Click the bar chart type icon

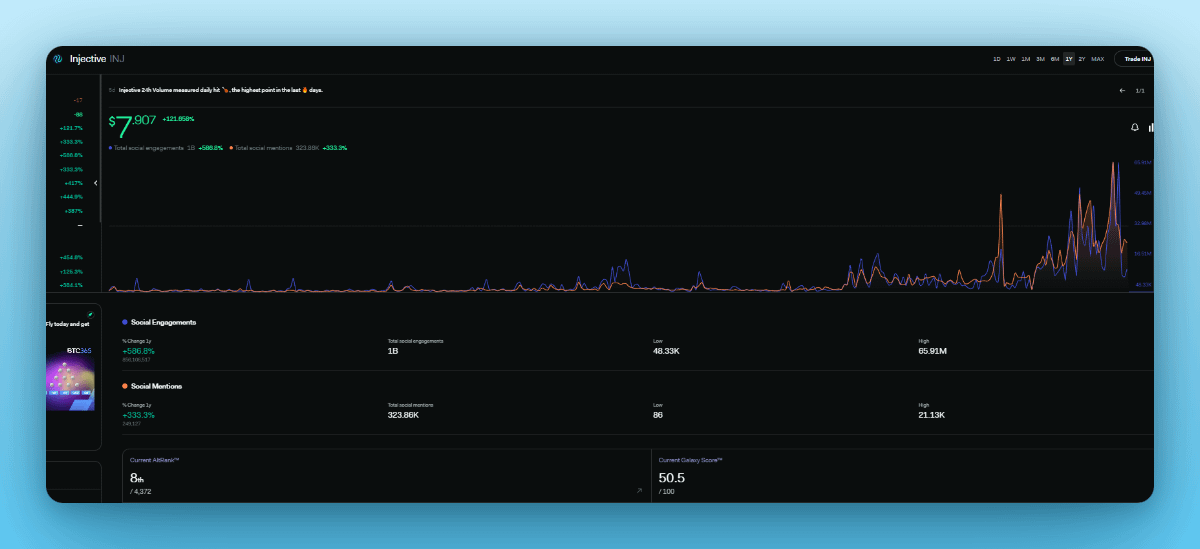coord(1151,127)
